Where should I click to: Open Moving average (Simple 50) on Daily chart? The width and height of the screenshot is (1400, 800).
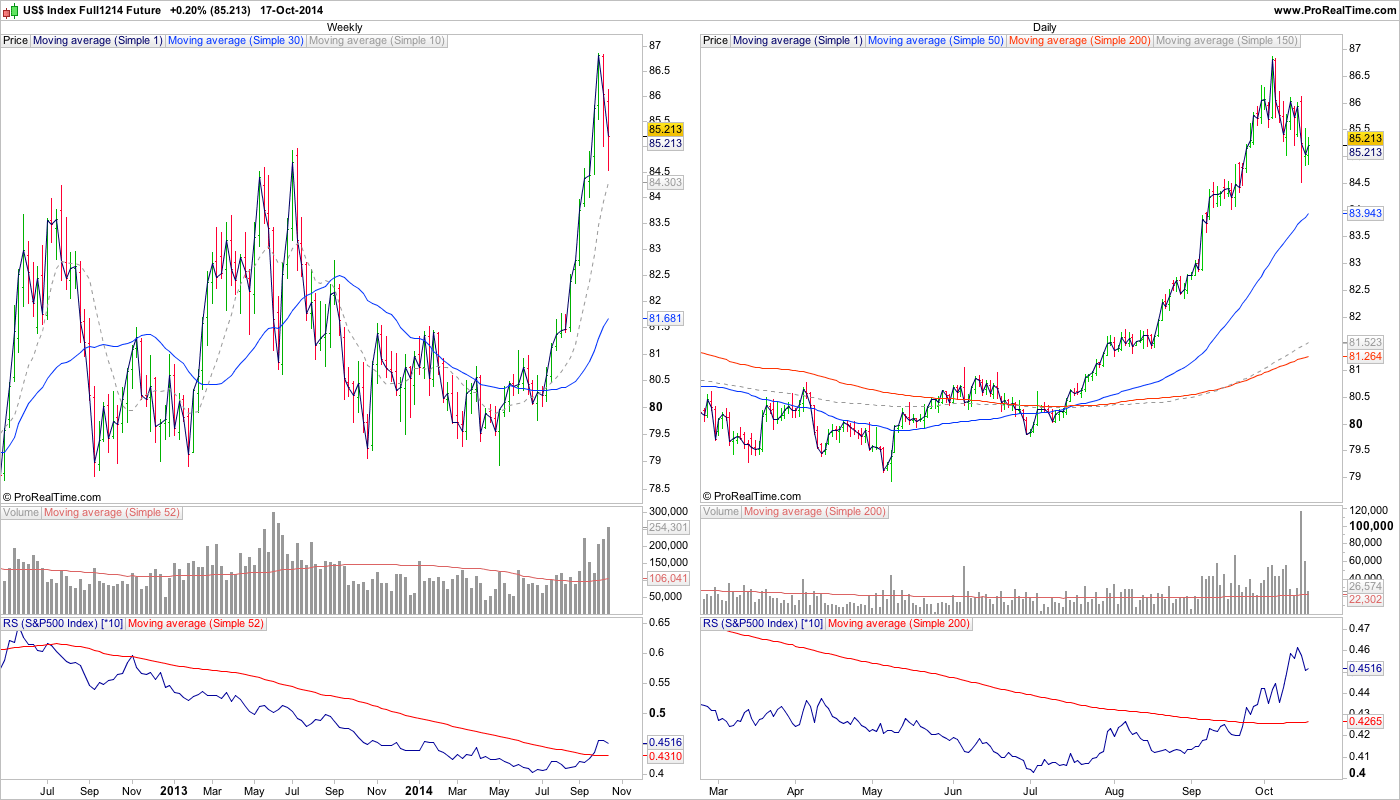pos(936,41)
